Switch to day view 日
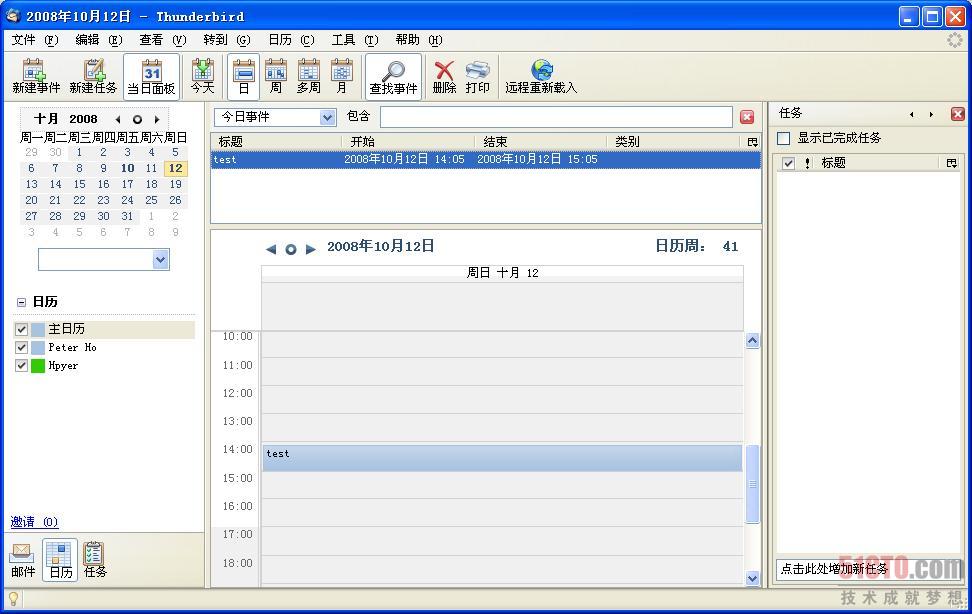The height and width of the screenshot is (614, 972). click(x=244, y=76)
